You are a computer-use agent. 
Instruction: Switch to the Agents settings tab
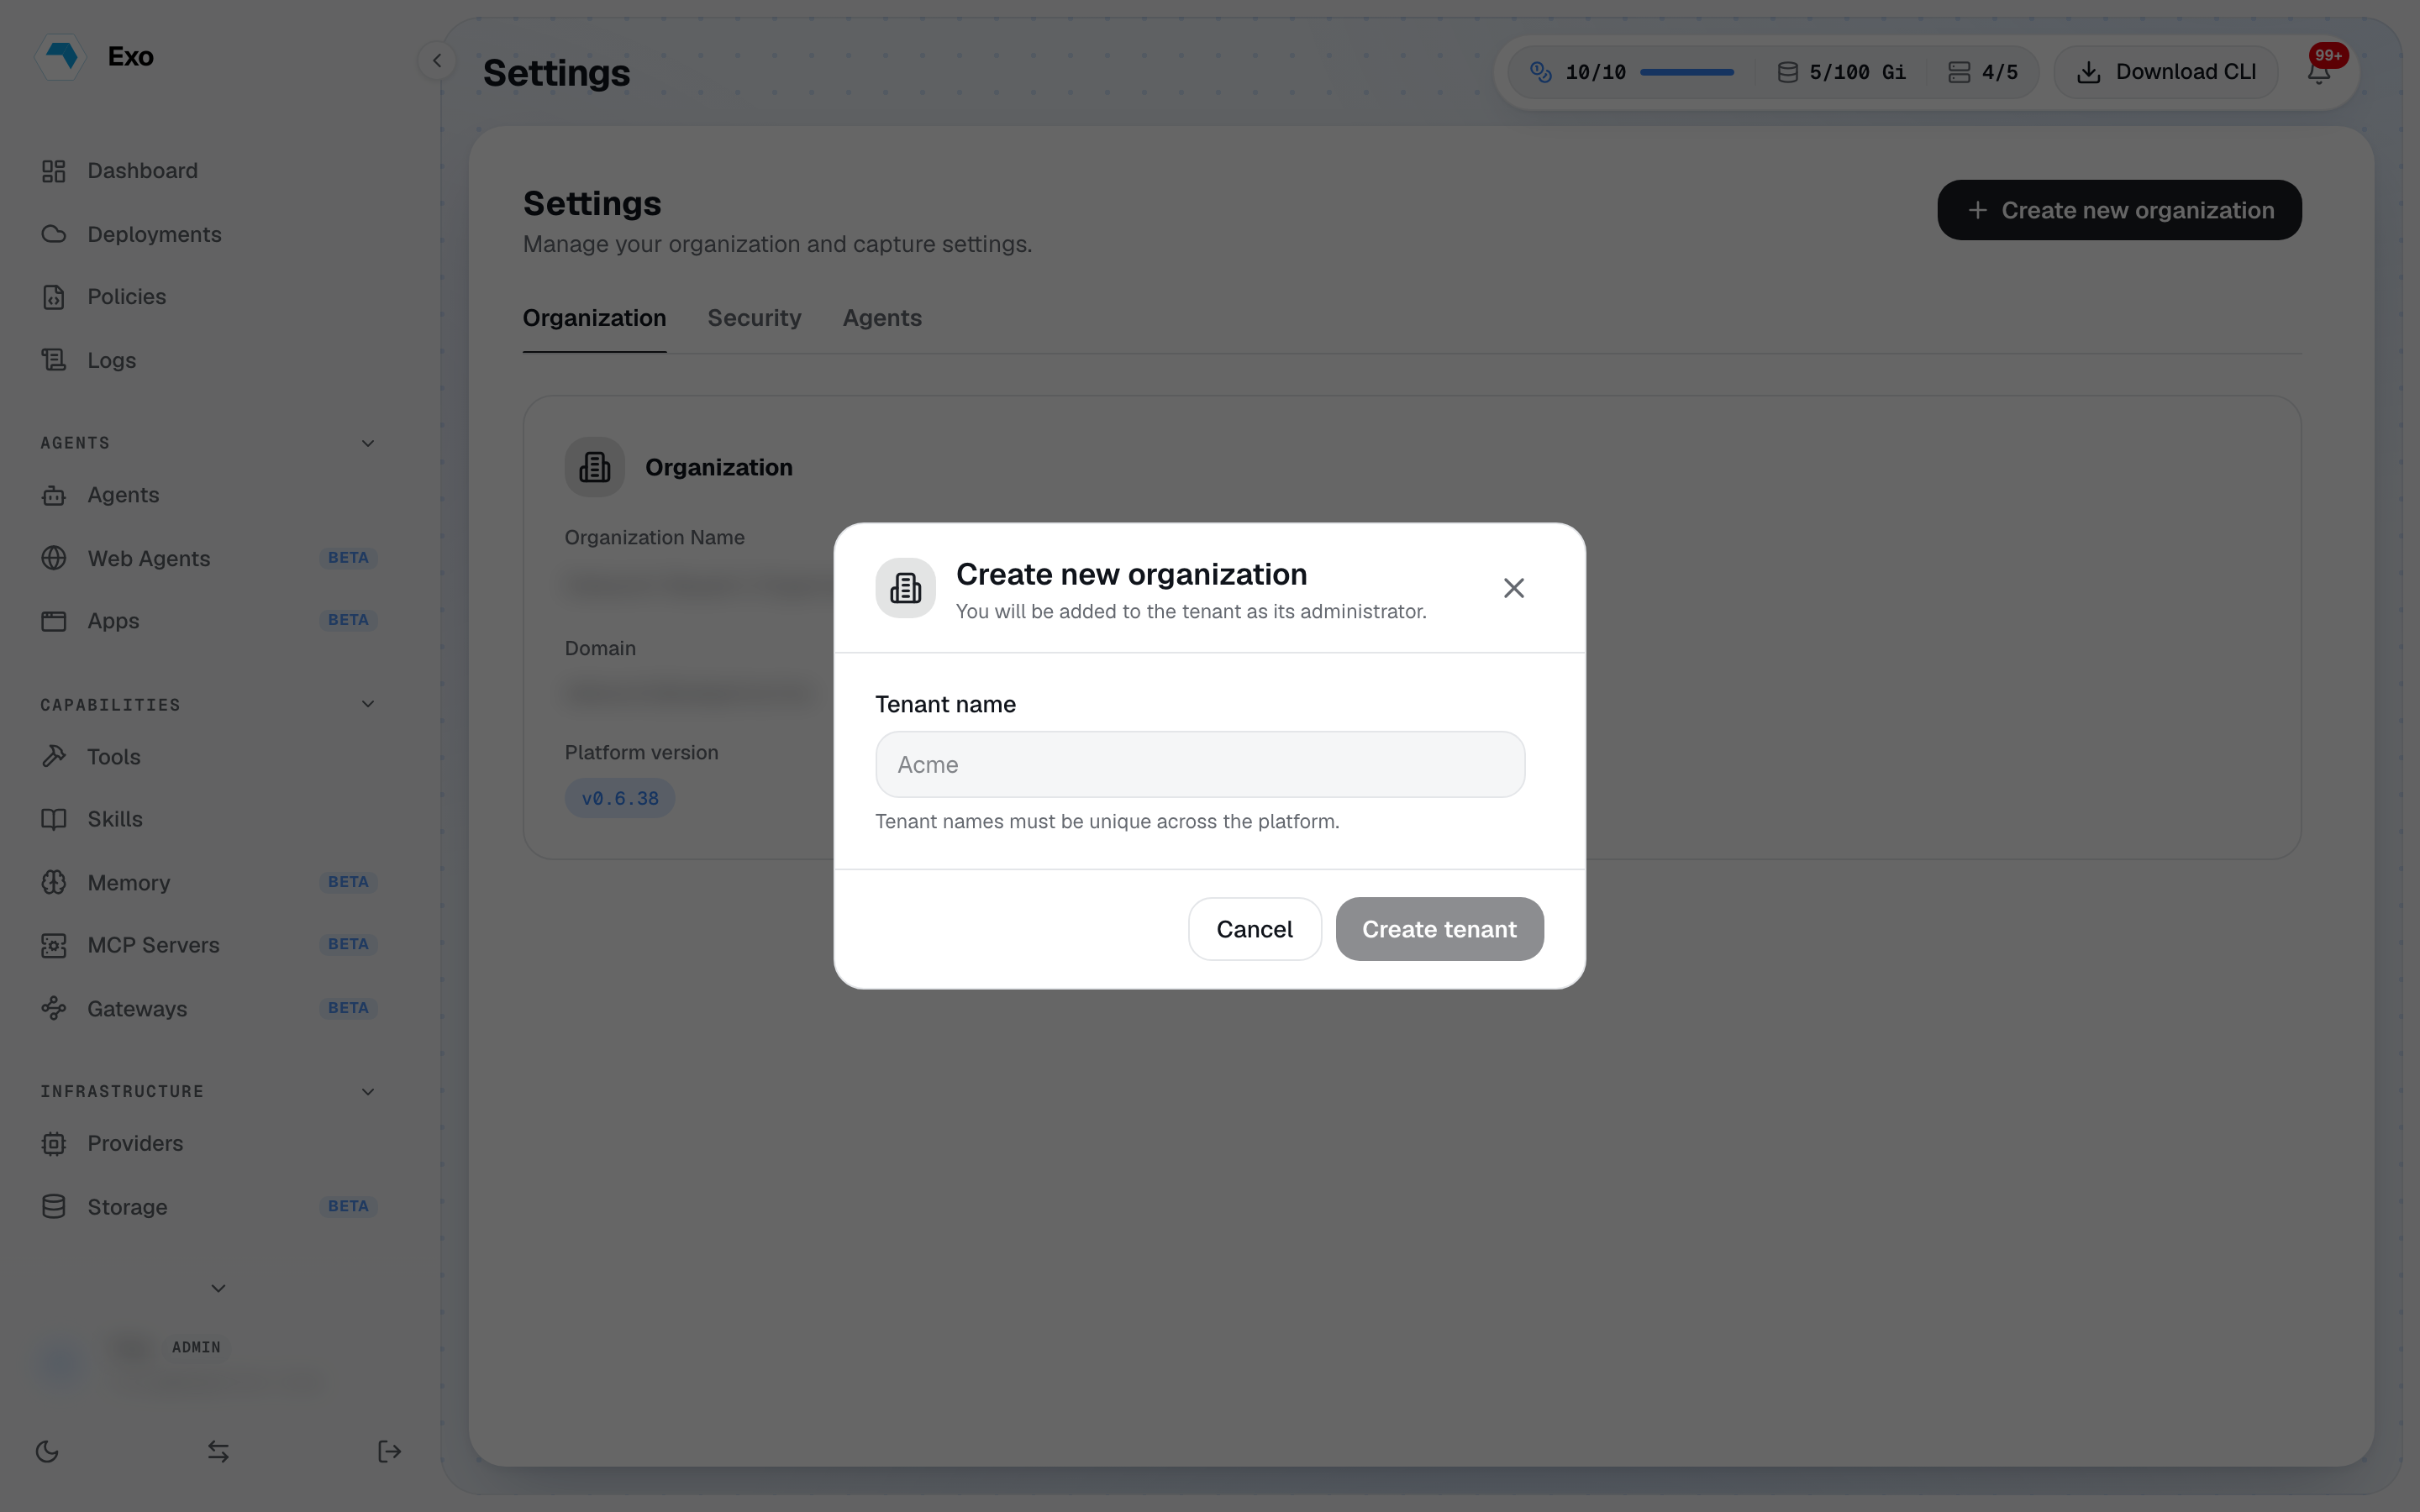point(882,318)
